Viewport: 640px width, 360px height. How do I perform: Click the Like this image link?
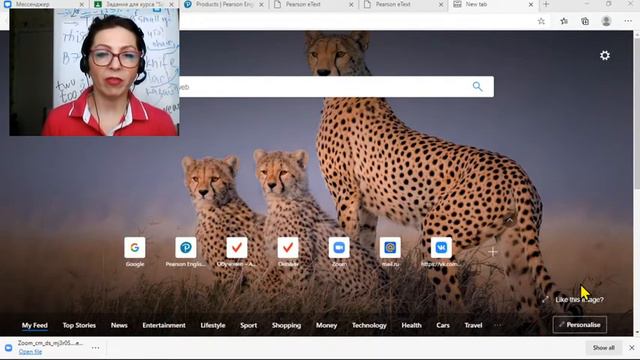point(579,300)
